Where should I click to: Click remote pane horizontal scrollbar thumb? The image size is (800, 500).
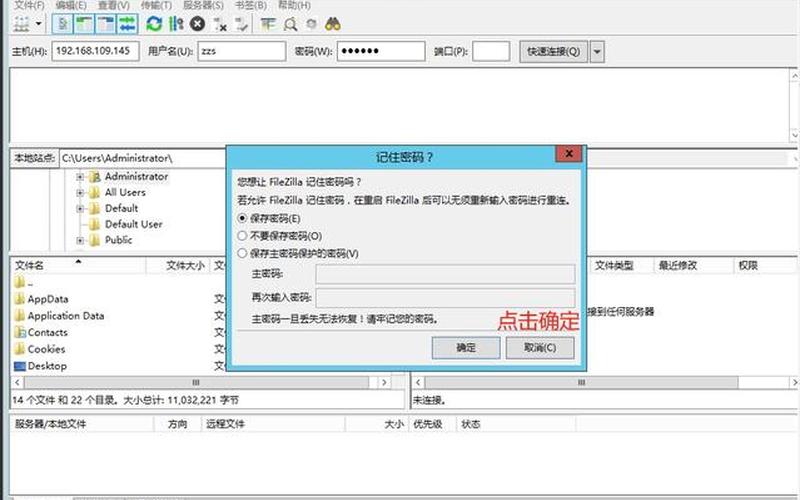coord(582,383)
